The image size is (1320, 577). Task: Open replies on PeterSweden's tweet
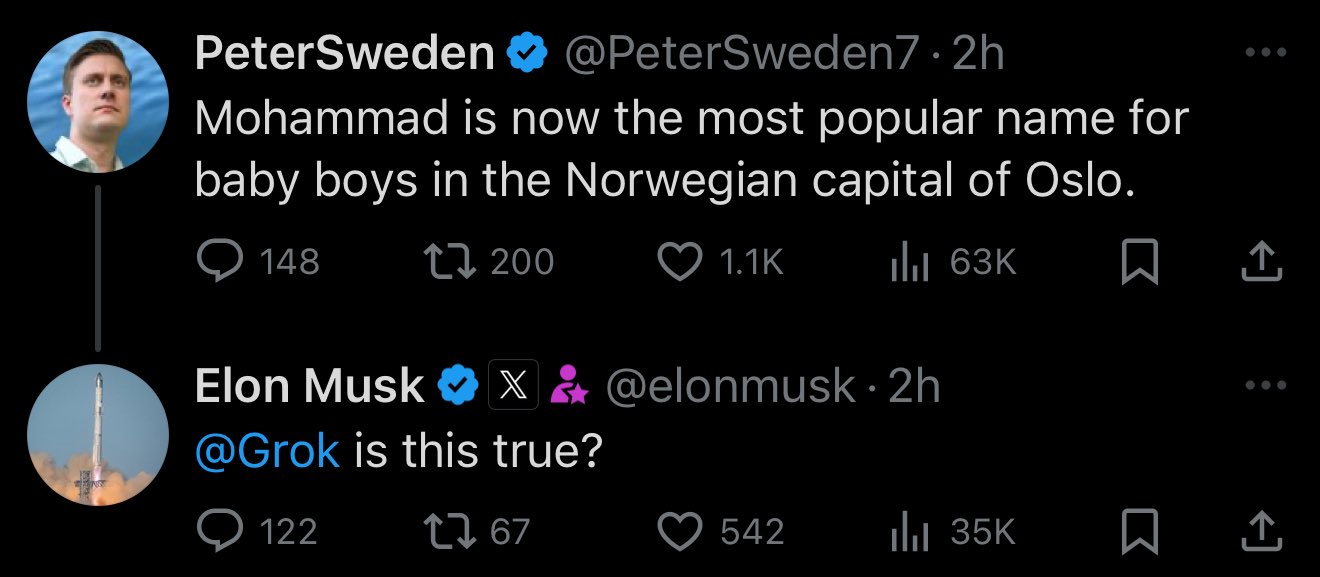tap(257, 262)
